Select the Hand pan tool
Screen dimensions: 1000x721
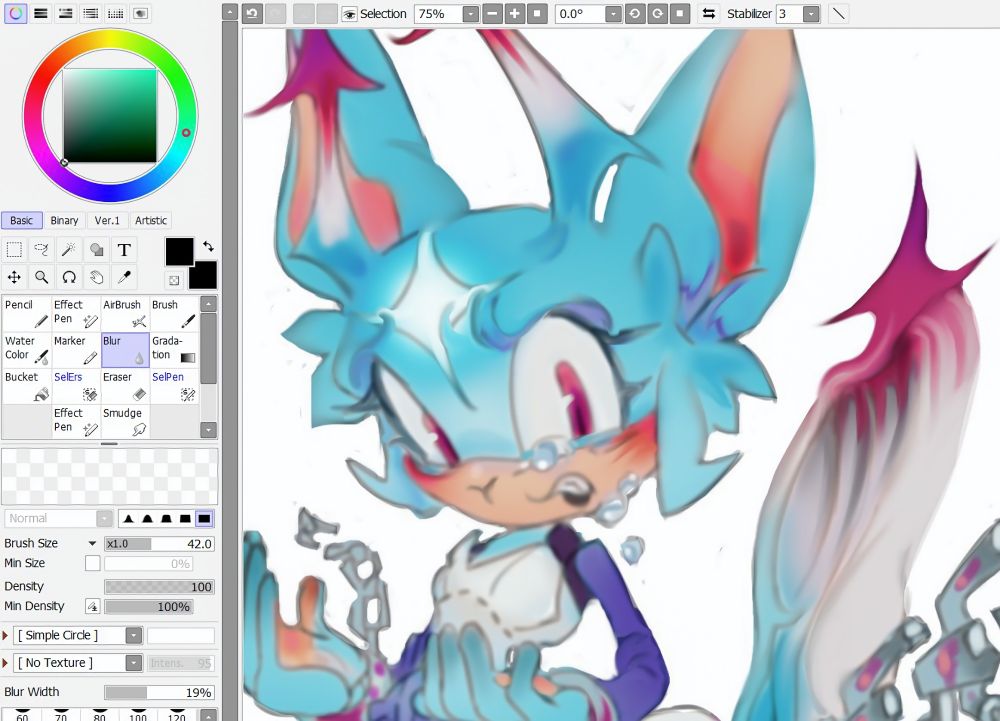pyautogui.click(x=96, y=277)
